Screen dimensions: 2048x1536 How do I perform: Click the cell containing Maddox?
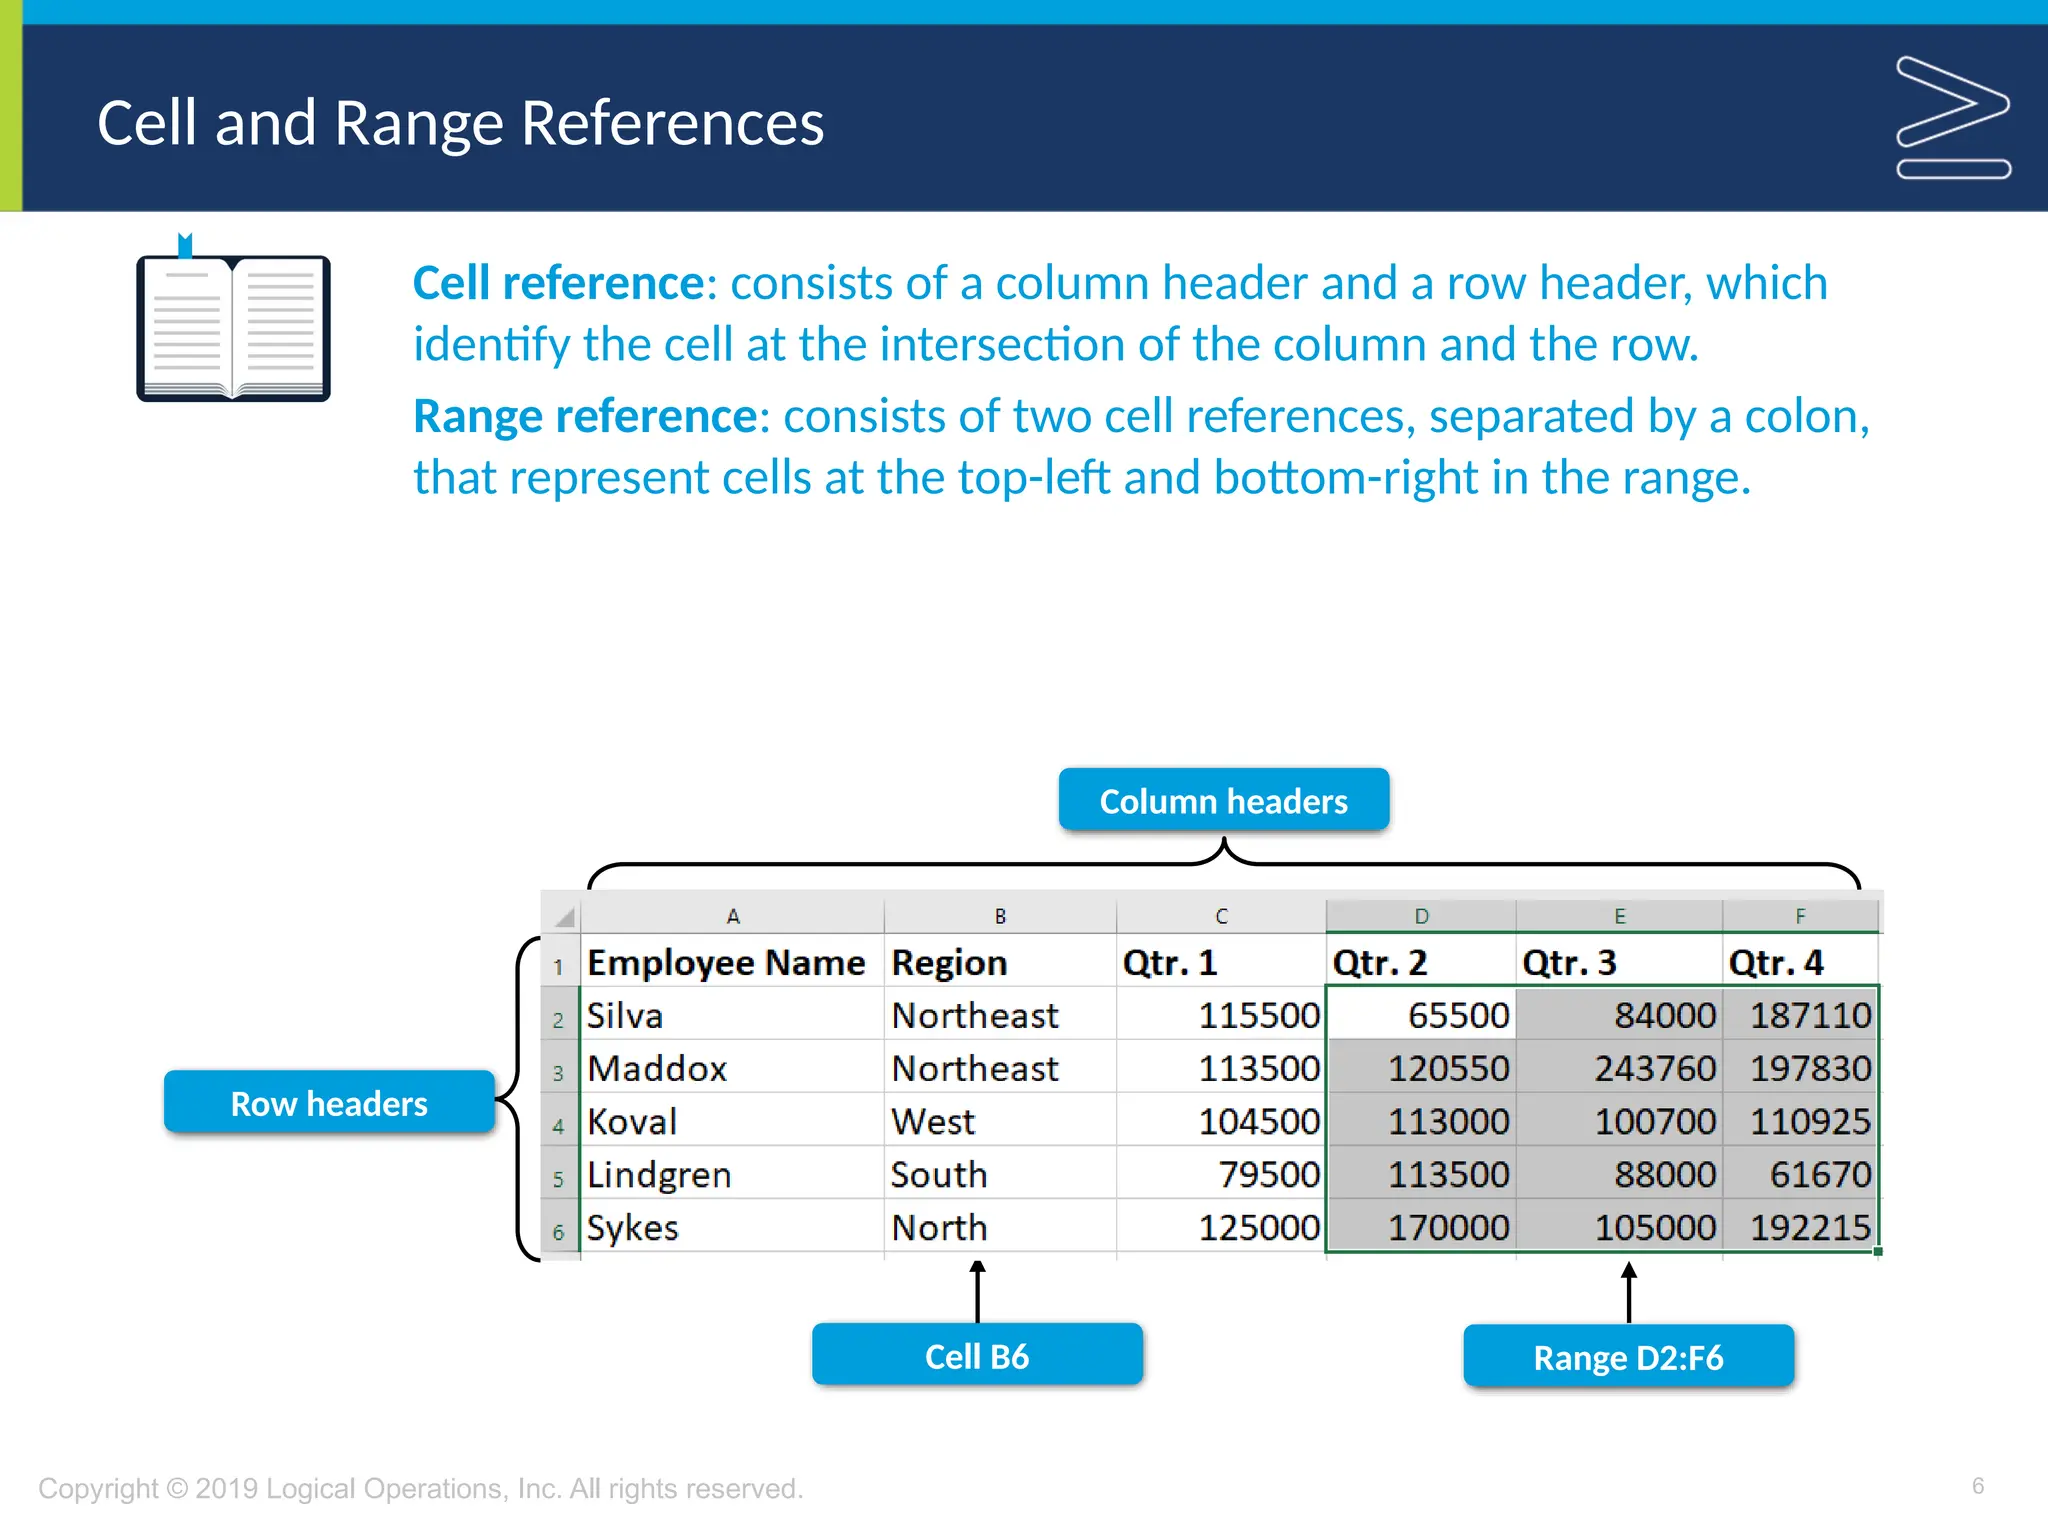click(x=732, y=1067)
